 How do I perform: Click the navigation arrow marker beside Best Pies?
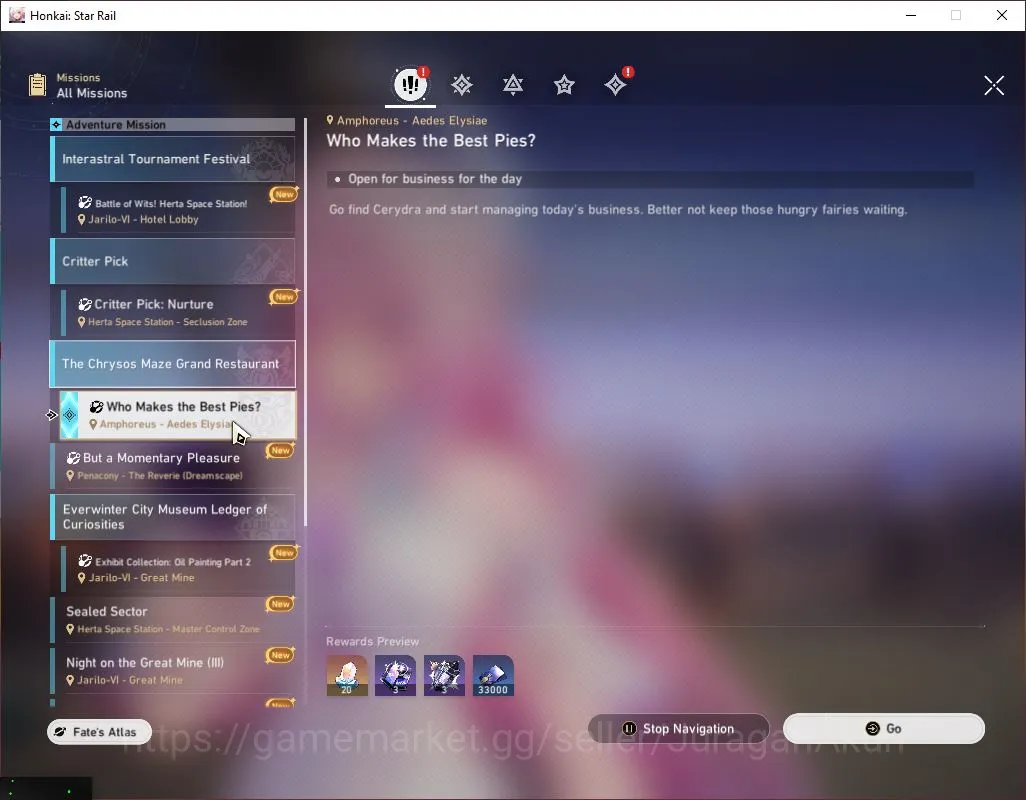(x=51, y=415)
